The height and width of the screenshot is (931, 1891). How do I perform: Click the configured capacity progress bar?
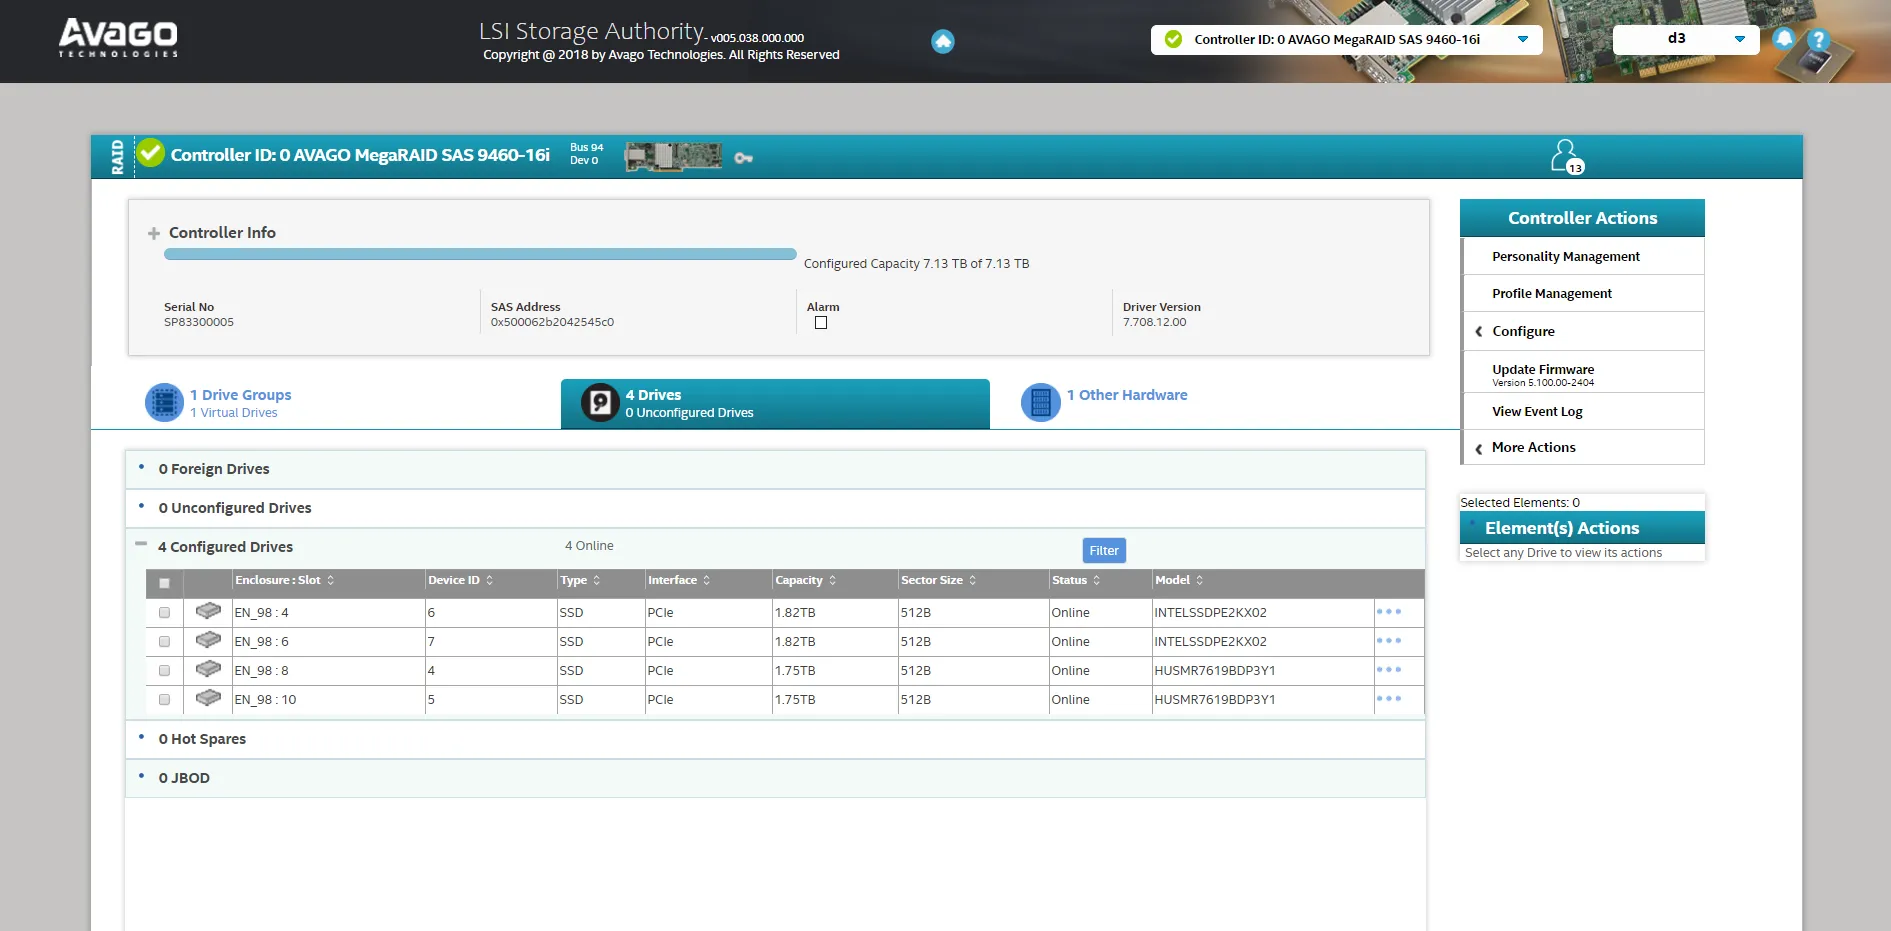coord(480,255)
